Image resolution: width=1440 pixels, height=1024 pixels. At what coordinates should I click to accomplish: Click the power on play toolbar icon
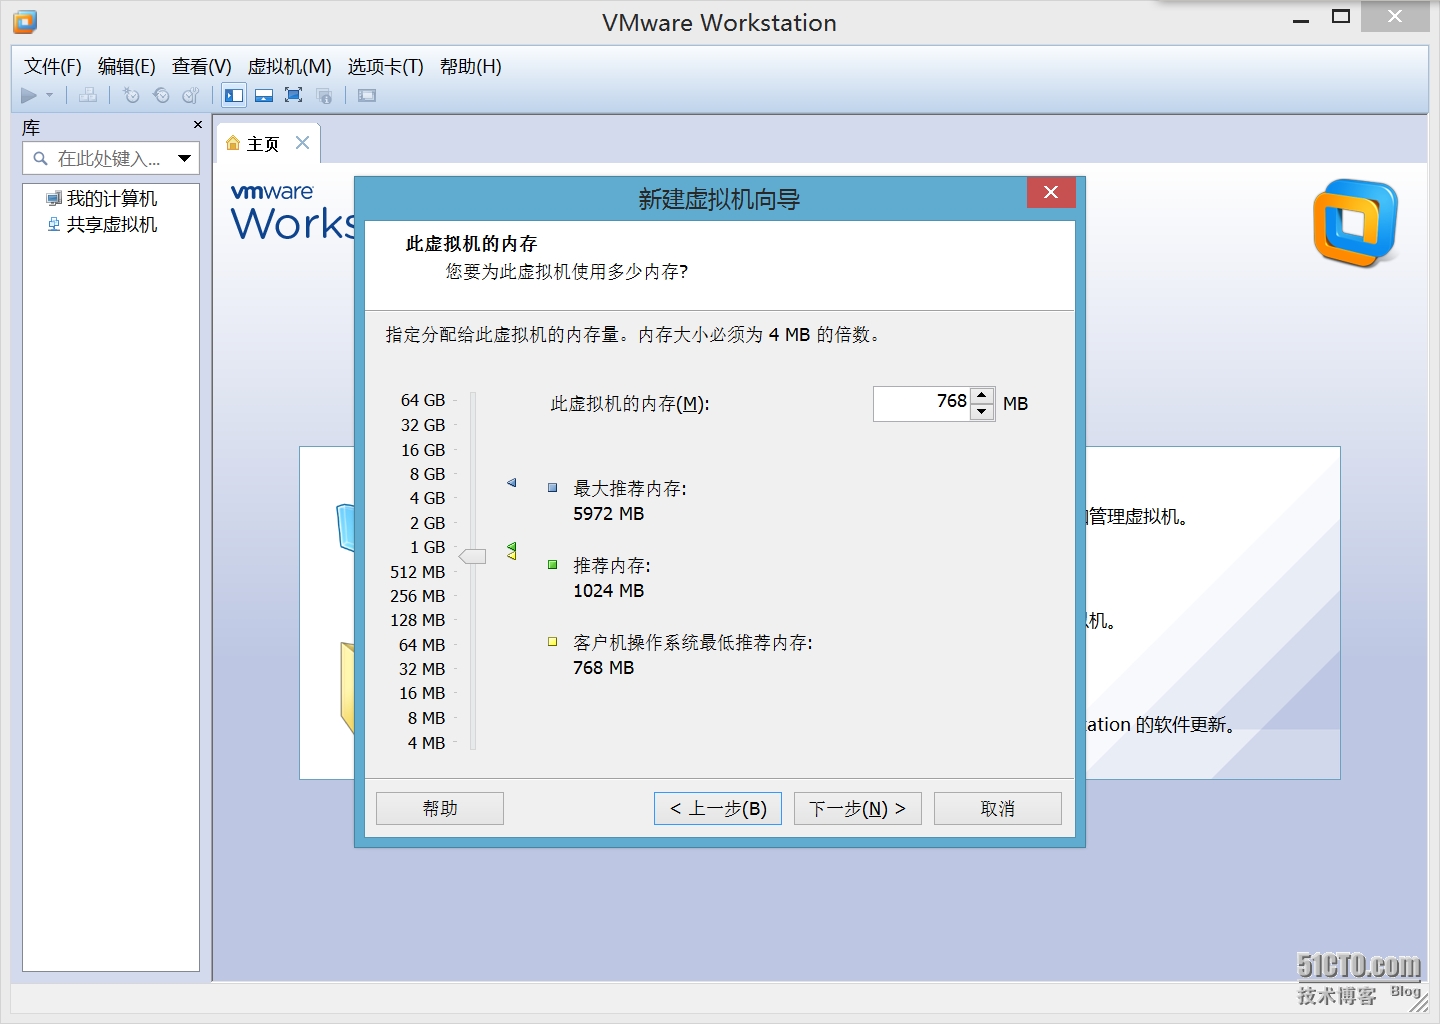29,95
